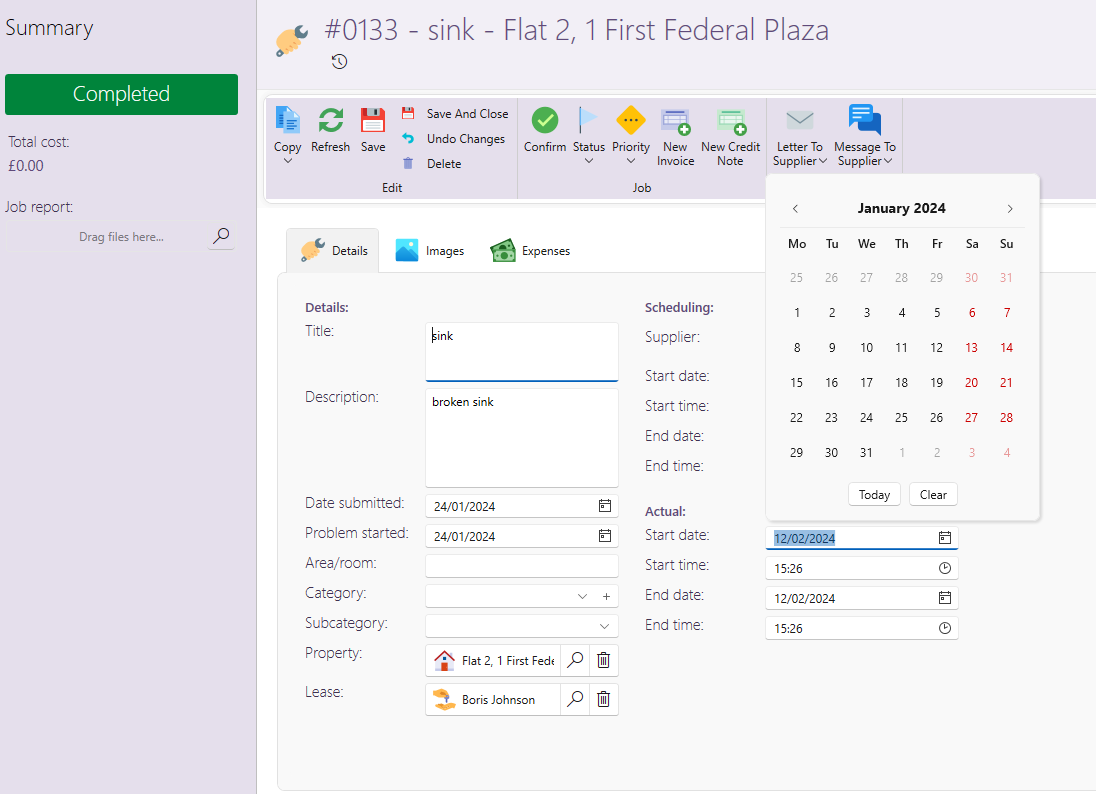The image size is (1096, 794).
Task: Search for property with magnifier icon
Action: click(575, 660)
